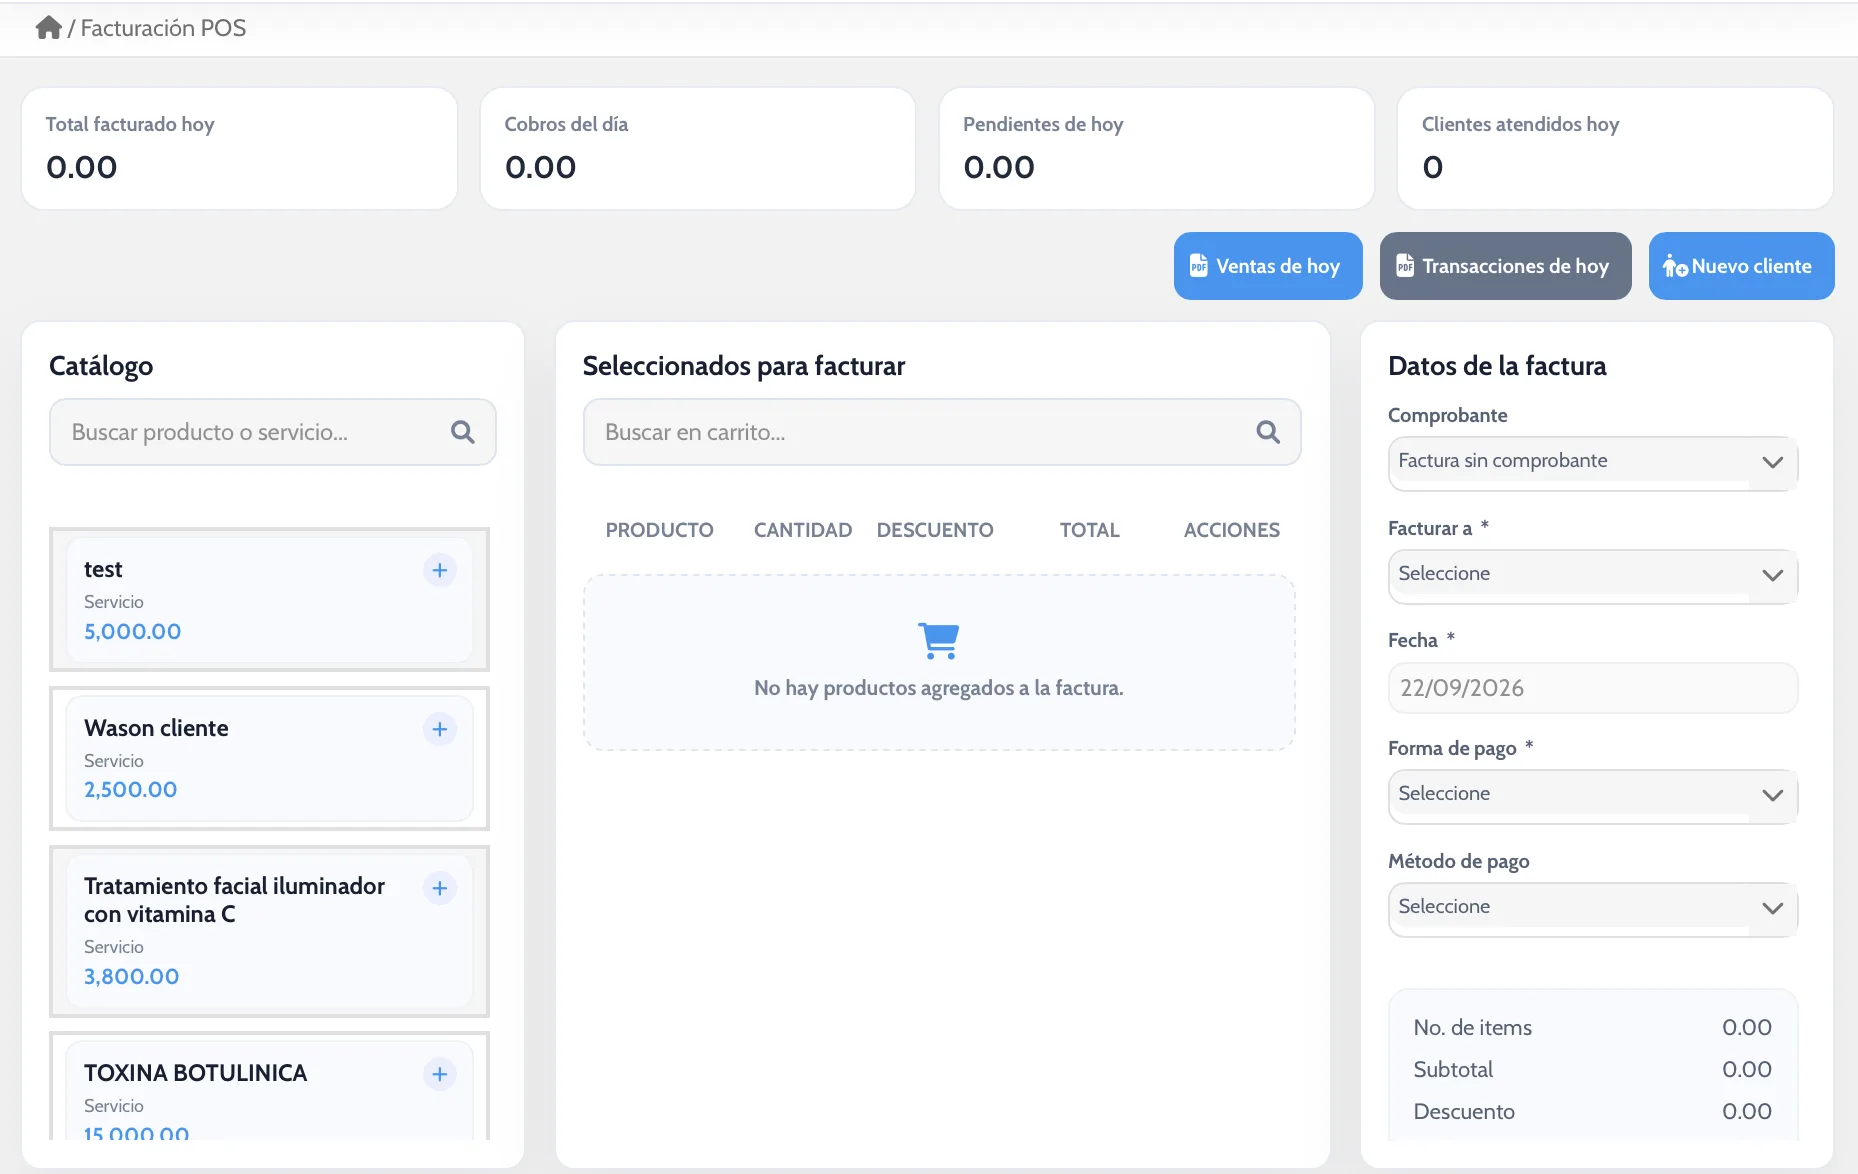Click the Facturación POS breadcrumb
The width and height of the screenshot is (1858, 1174).
click(163, 28)
